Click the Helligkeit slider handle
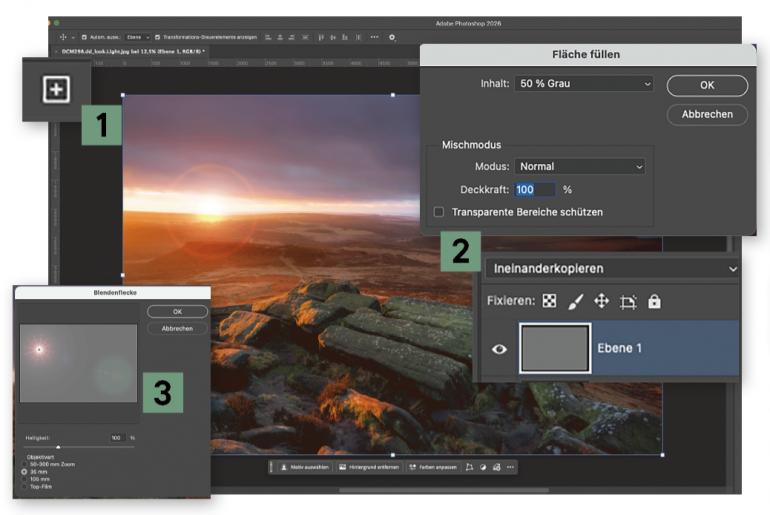770x515 pixels. 58,447
